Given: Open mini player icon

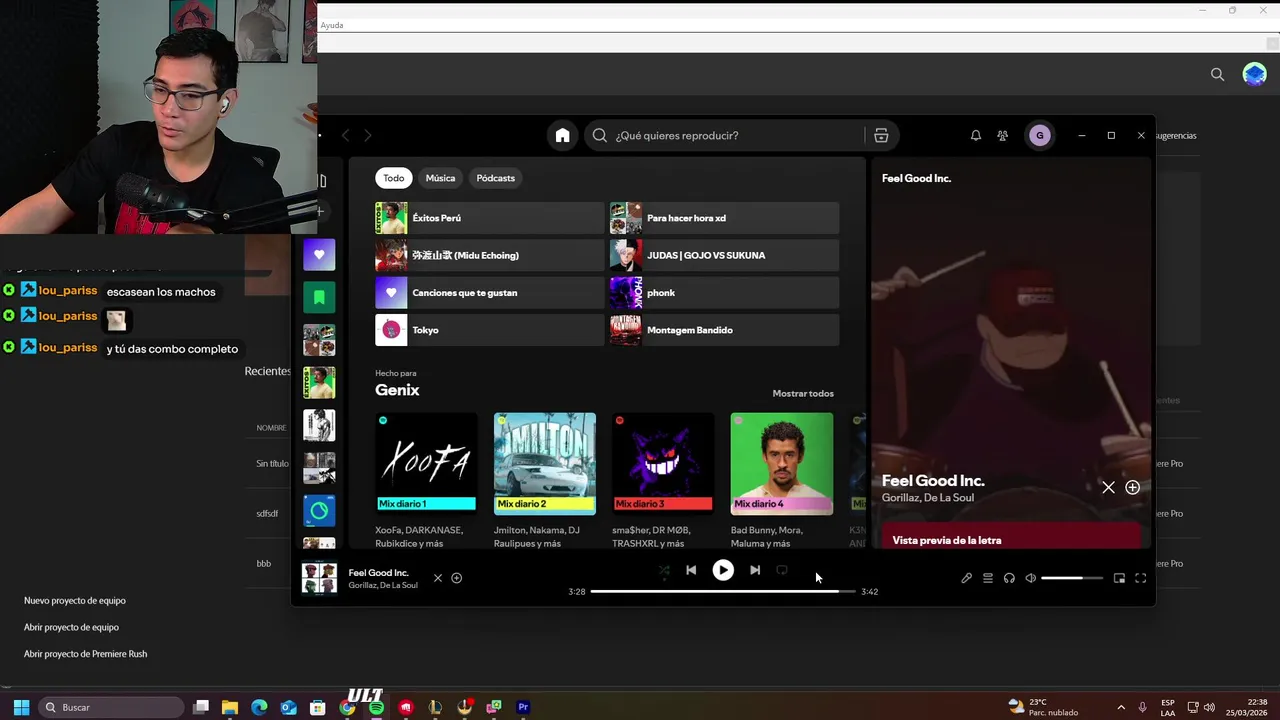Looking at the screenshot, I should (1119, 578).
